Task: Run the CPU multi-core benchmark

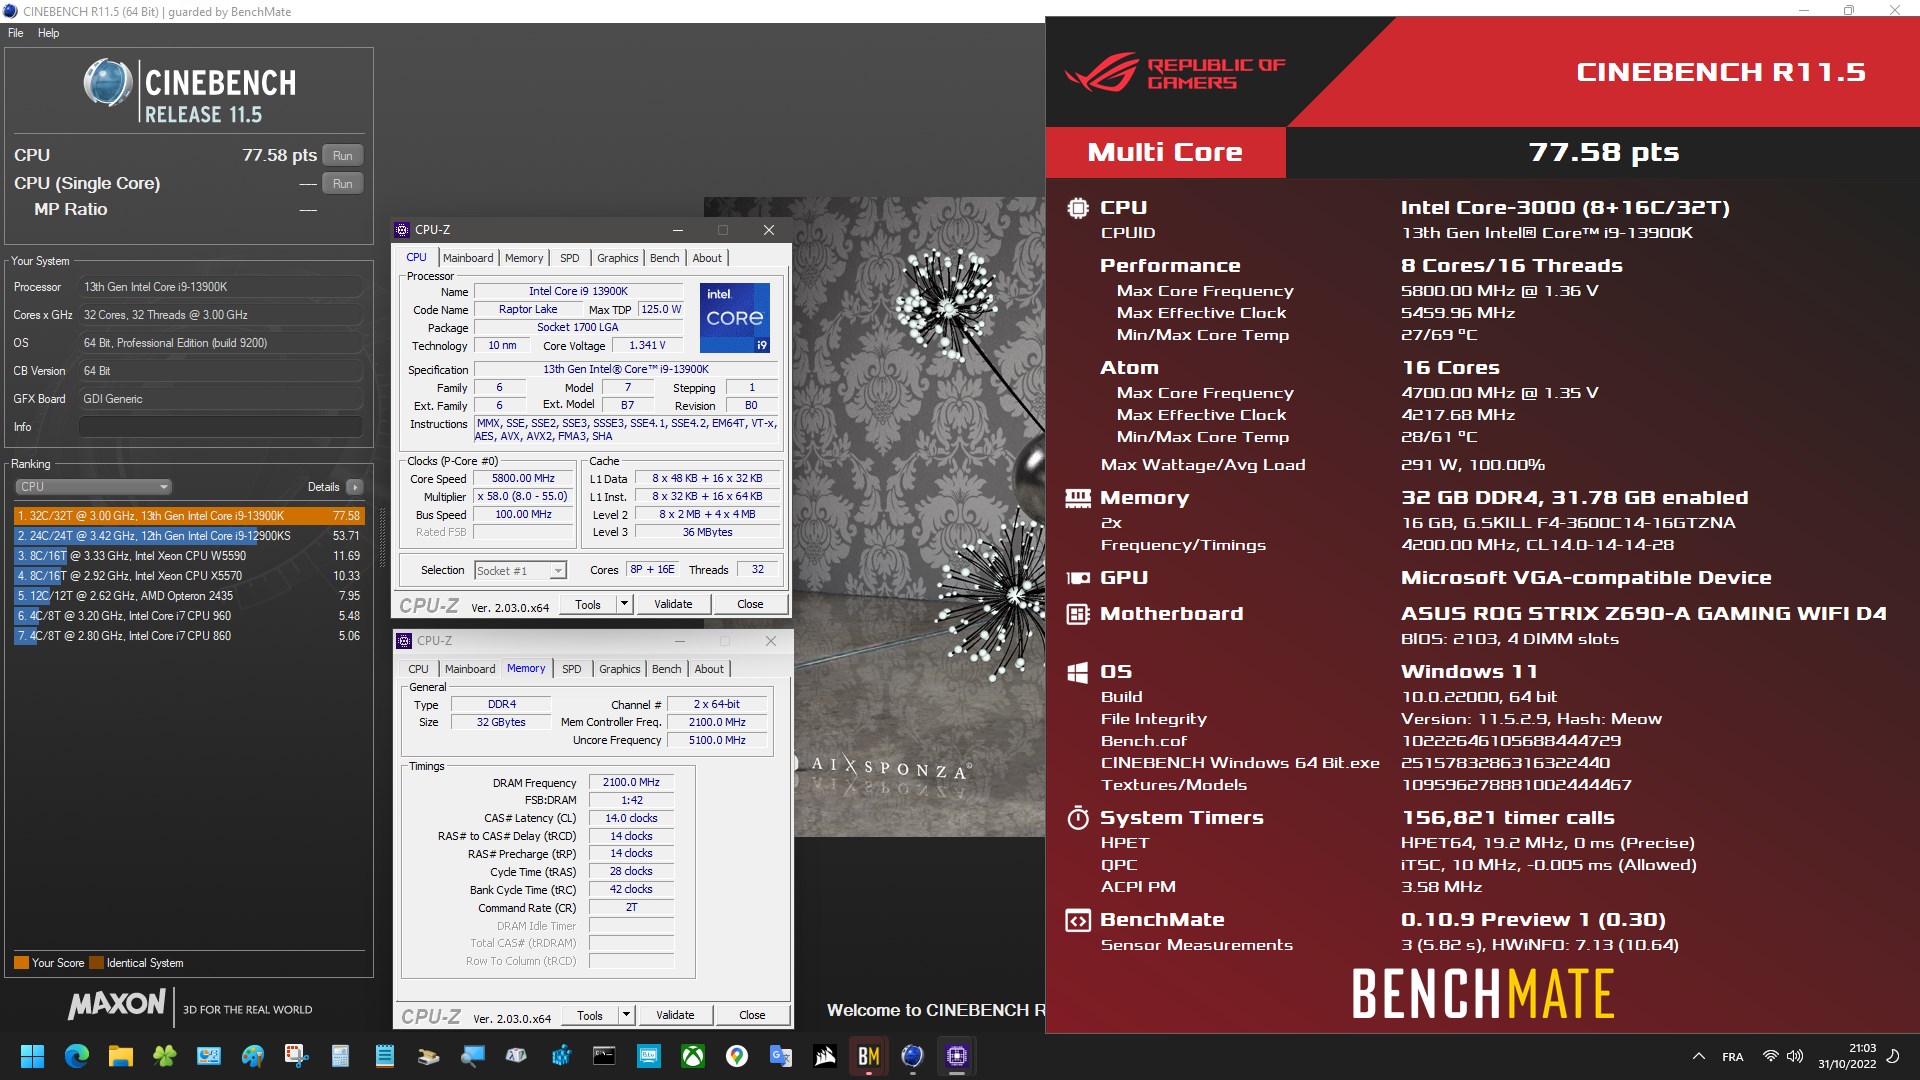Action: tap(342, 156)
